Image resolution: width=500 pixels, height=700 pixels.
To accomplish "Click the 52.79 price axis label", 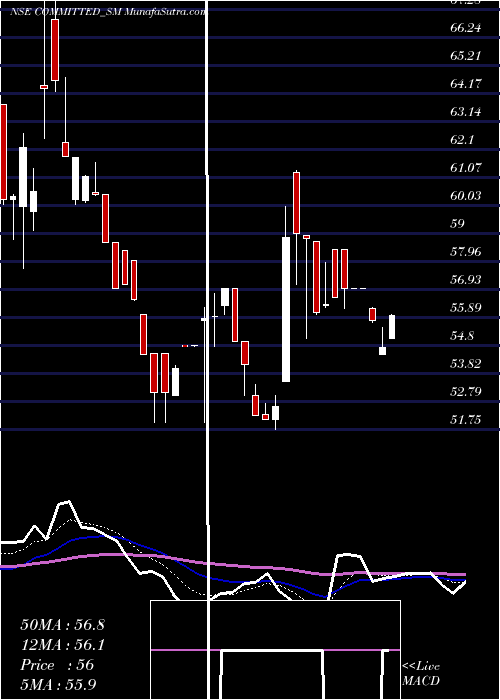I will (x=466, y=392).
